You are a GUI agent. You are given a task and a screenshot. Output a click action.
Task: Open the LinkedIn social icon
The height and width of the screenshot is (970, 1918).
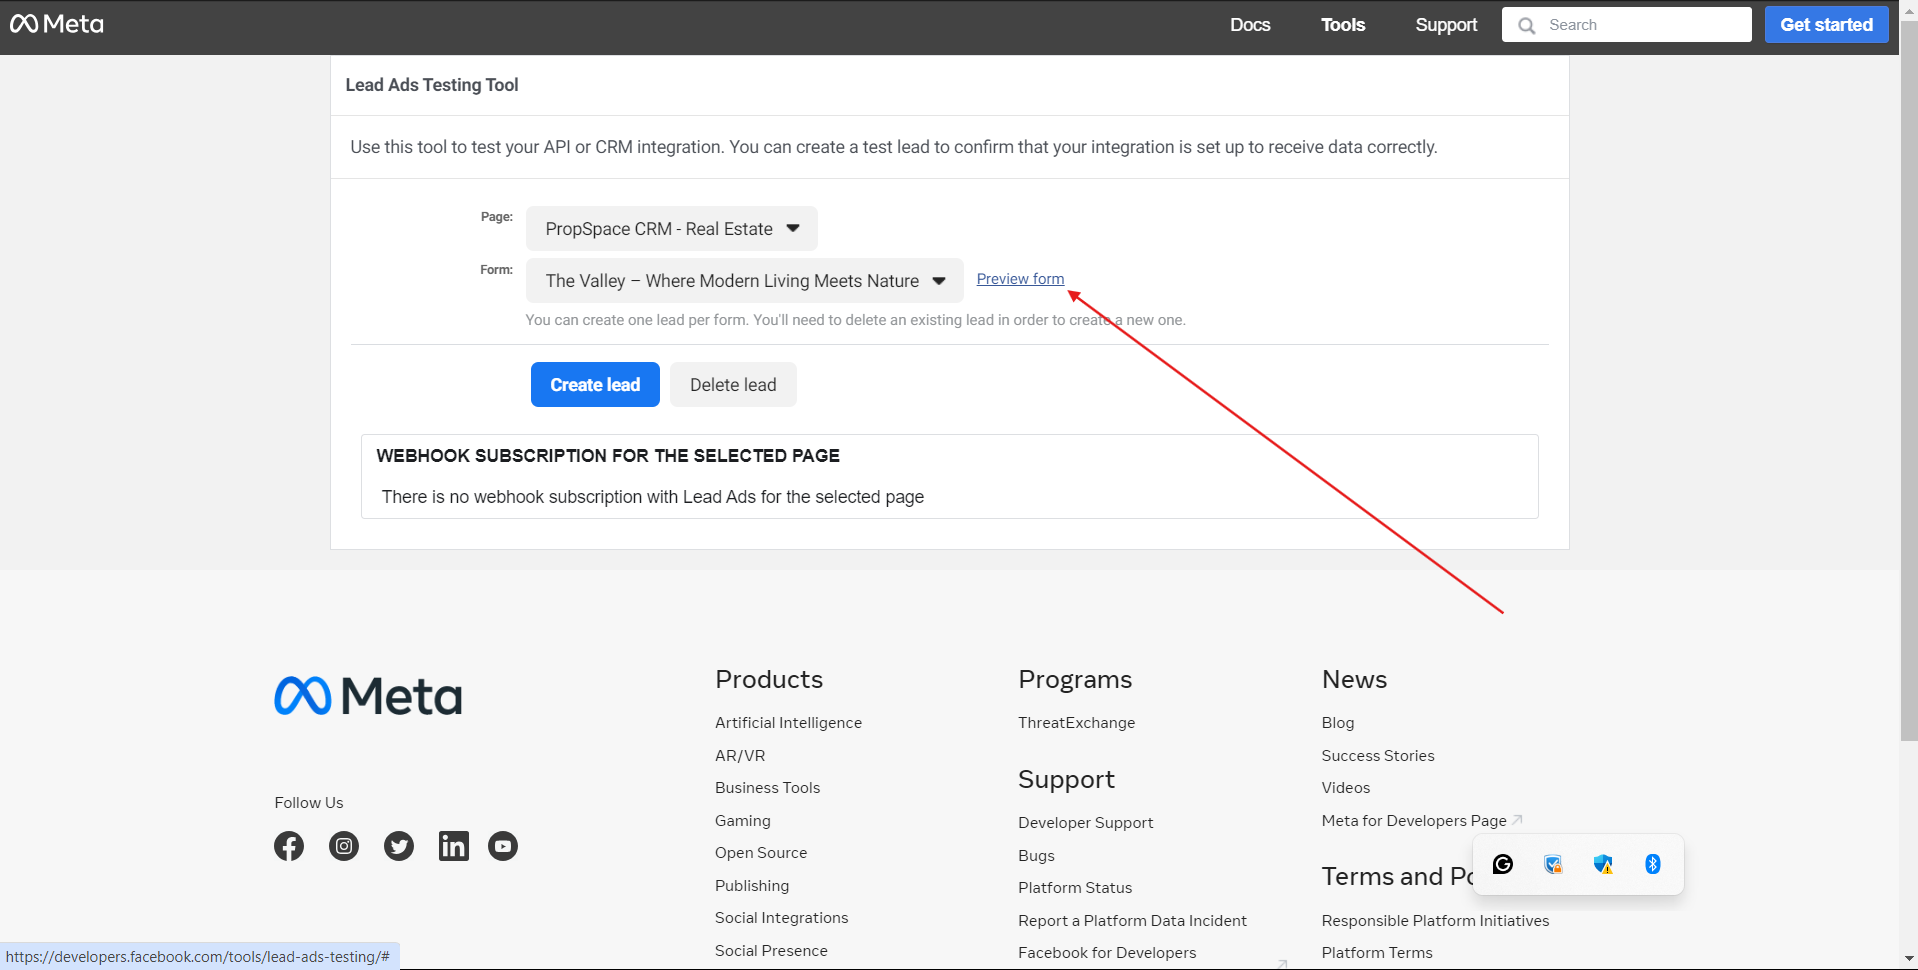pyautogui.click(x=454, y=846)
